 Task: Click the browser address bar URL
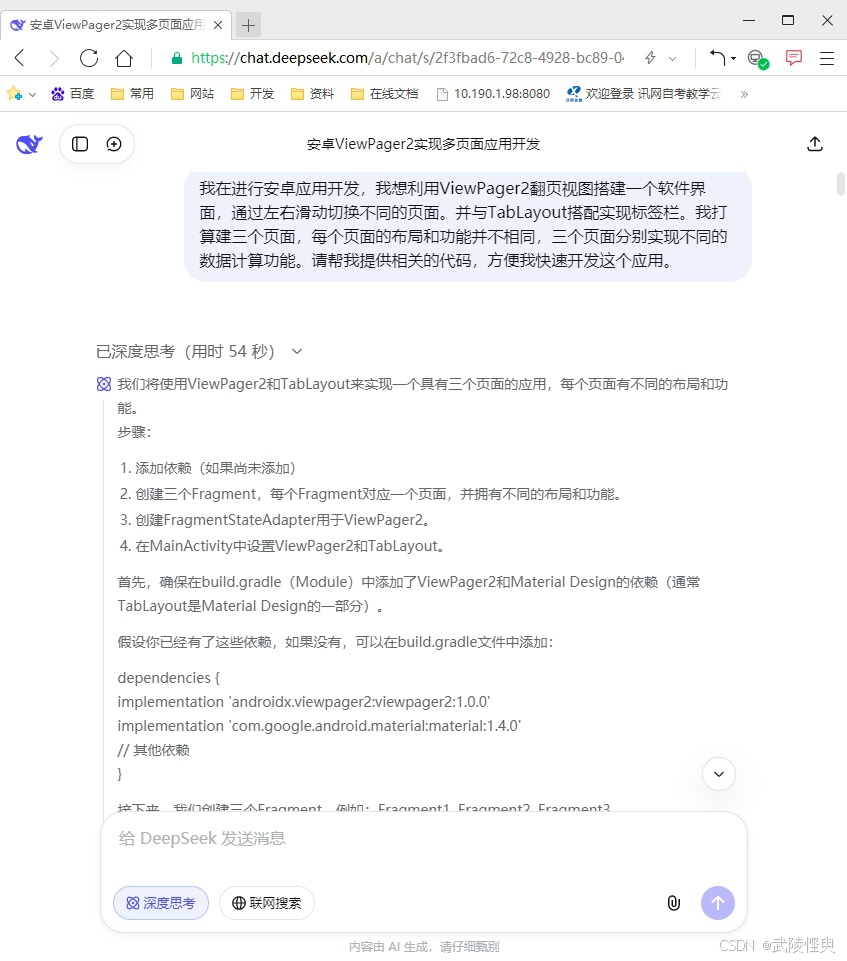pos(408,58)
